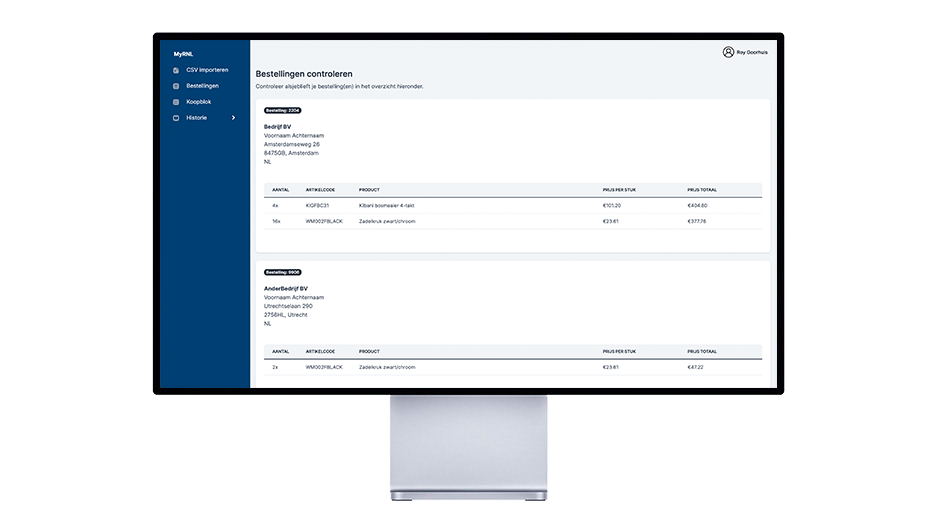Go to the Bestellingen menu item

(202, 86)
